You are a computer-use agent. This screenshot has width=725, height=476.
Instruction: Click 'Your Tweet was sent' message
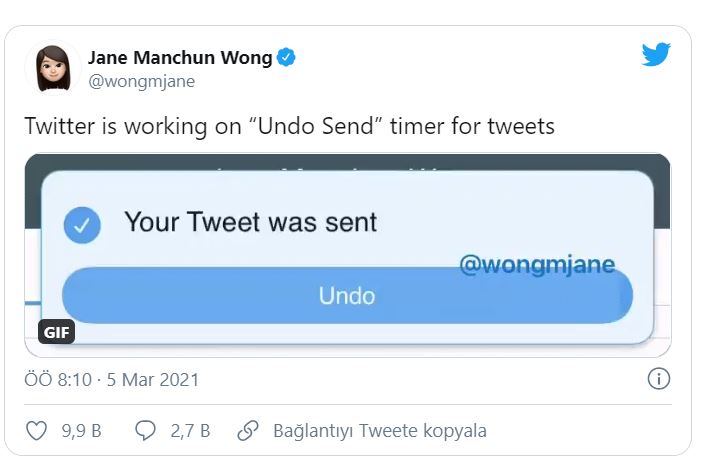click(x=251, y=222)
